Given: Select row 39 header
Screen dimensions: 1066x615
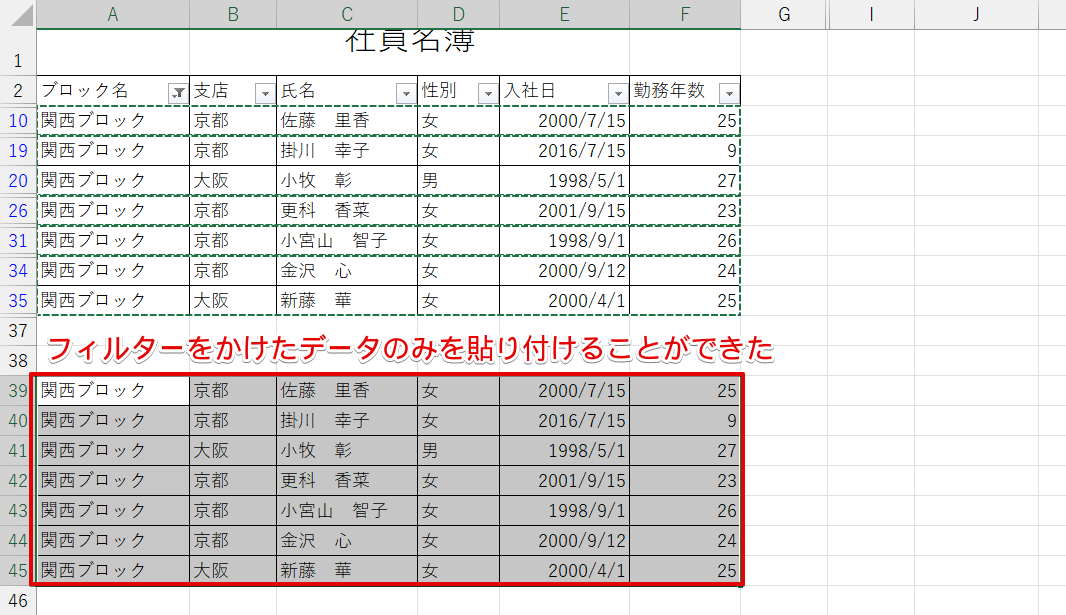Looking at the screenshot, I should tap(18, 390).
